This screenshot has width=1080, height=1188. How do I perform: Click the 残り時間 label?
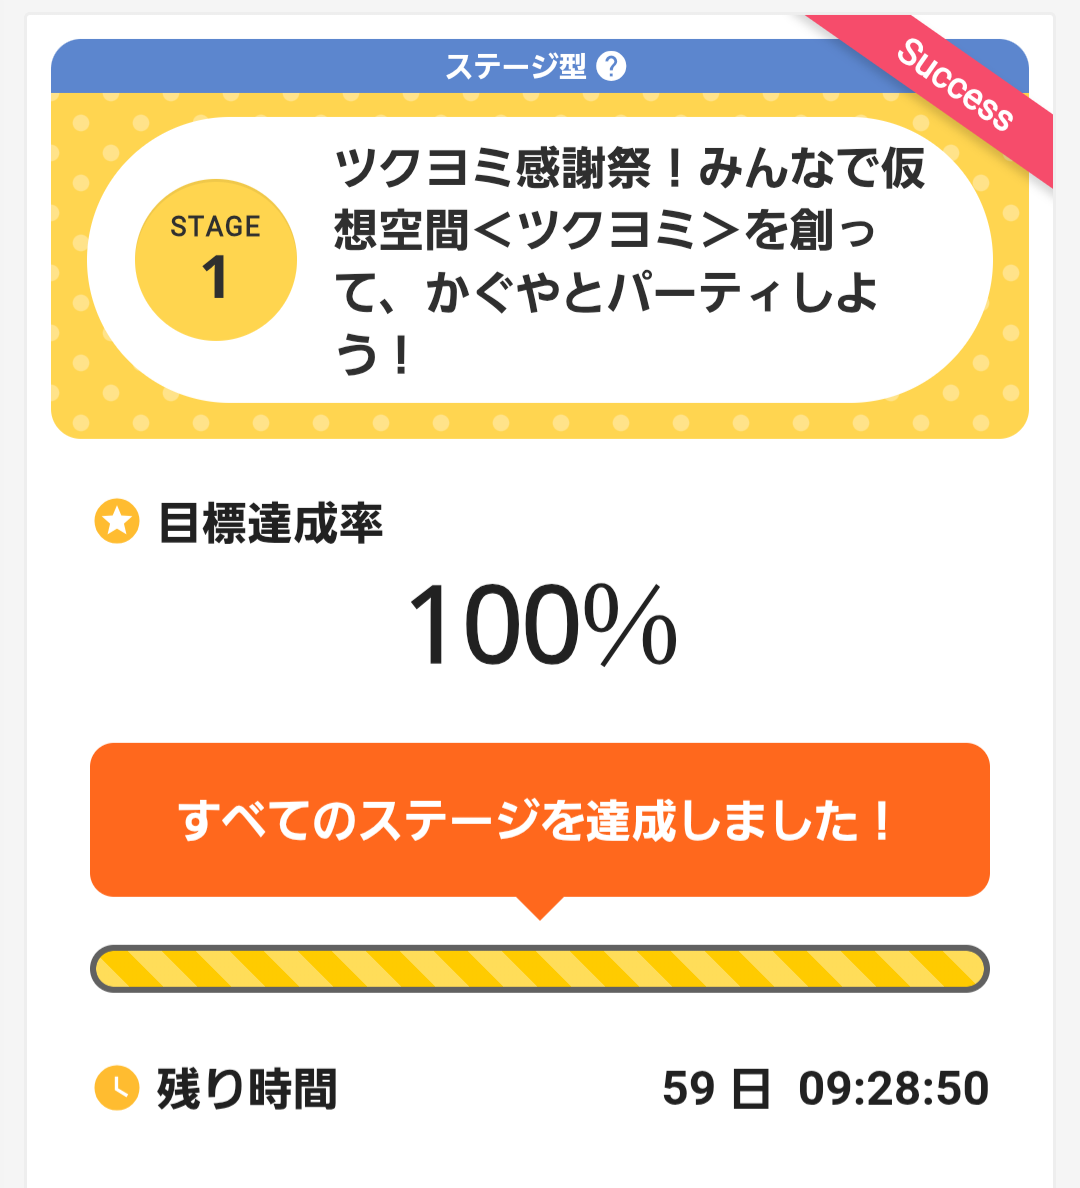point(247,1089)
